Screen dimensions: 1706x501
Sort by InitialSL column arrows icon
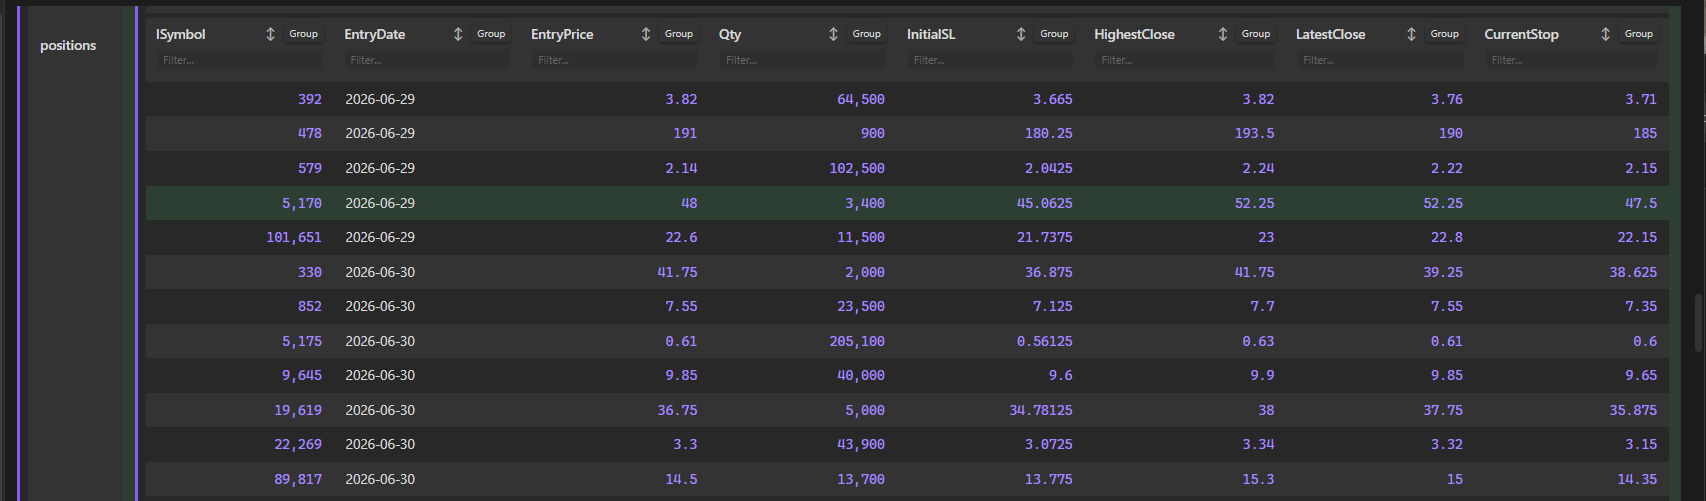[1021, 34]
